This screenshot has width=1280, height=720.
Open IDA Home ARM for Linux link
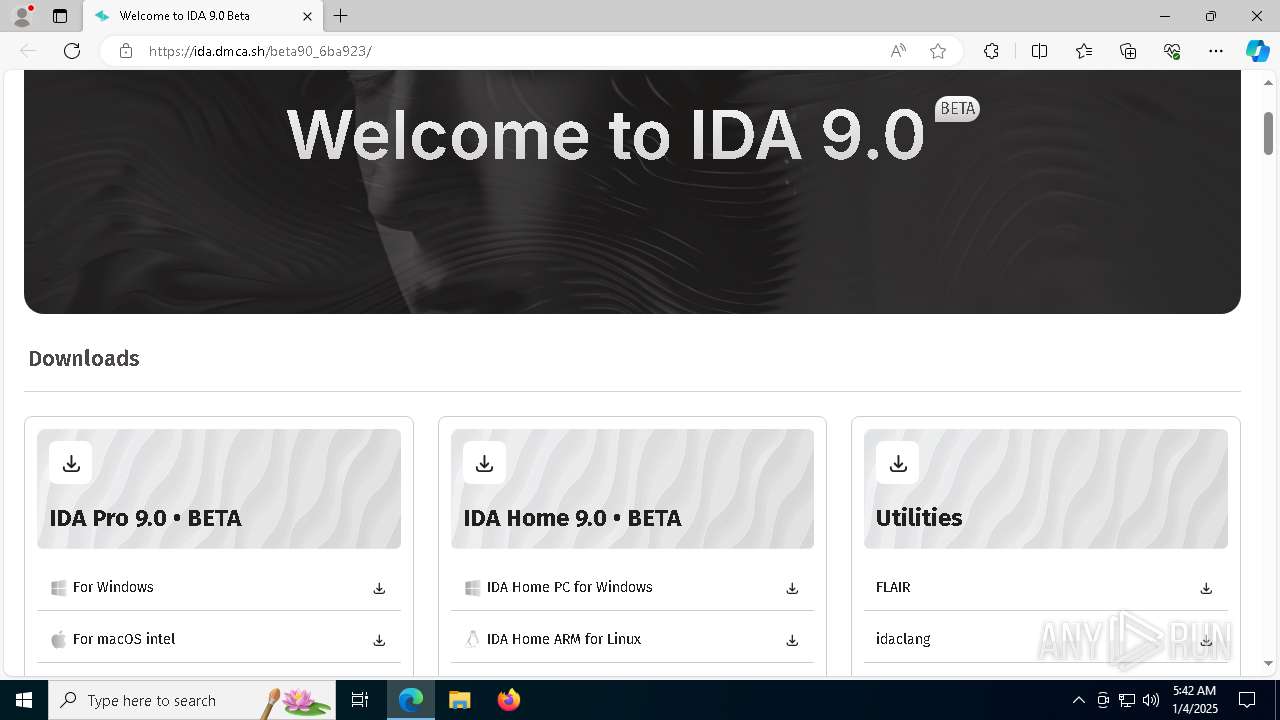(x=564, y=639)
